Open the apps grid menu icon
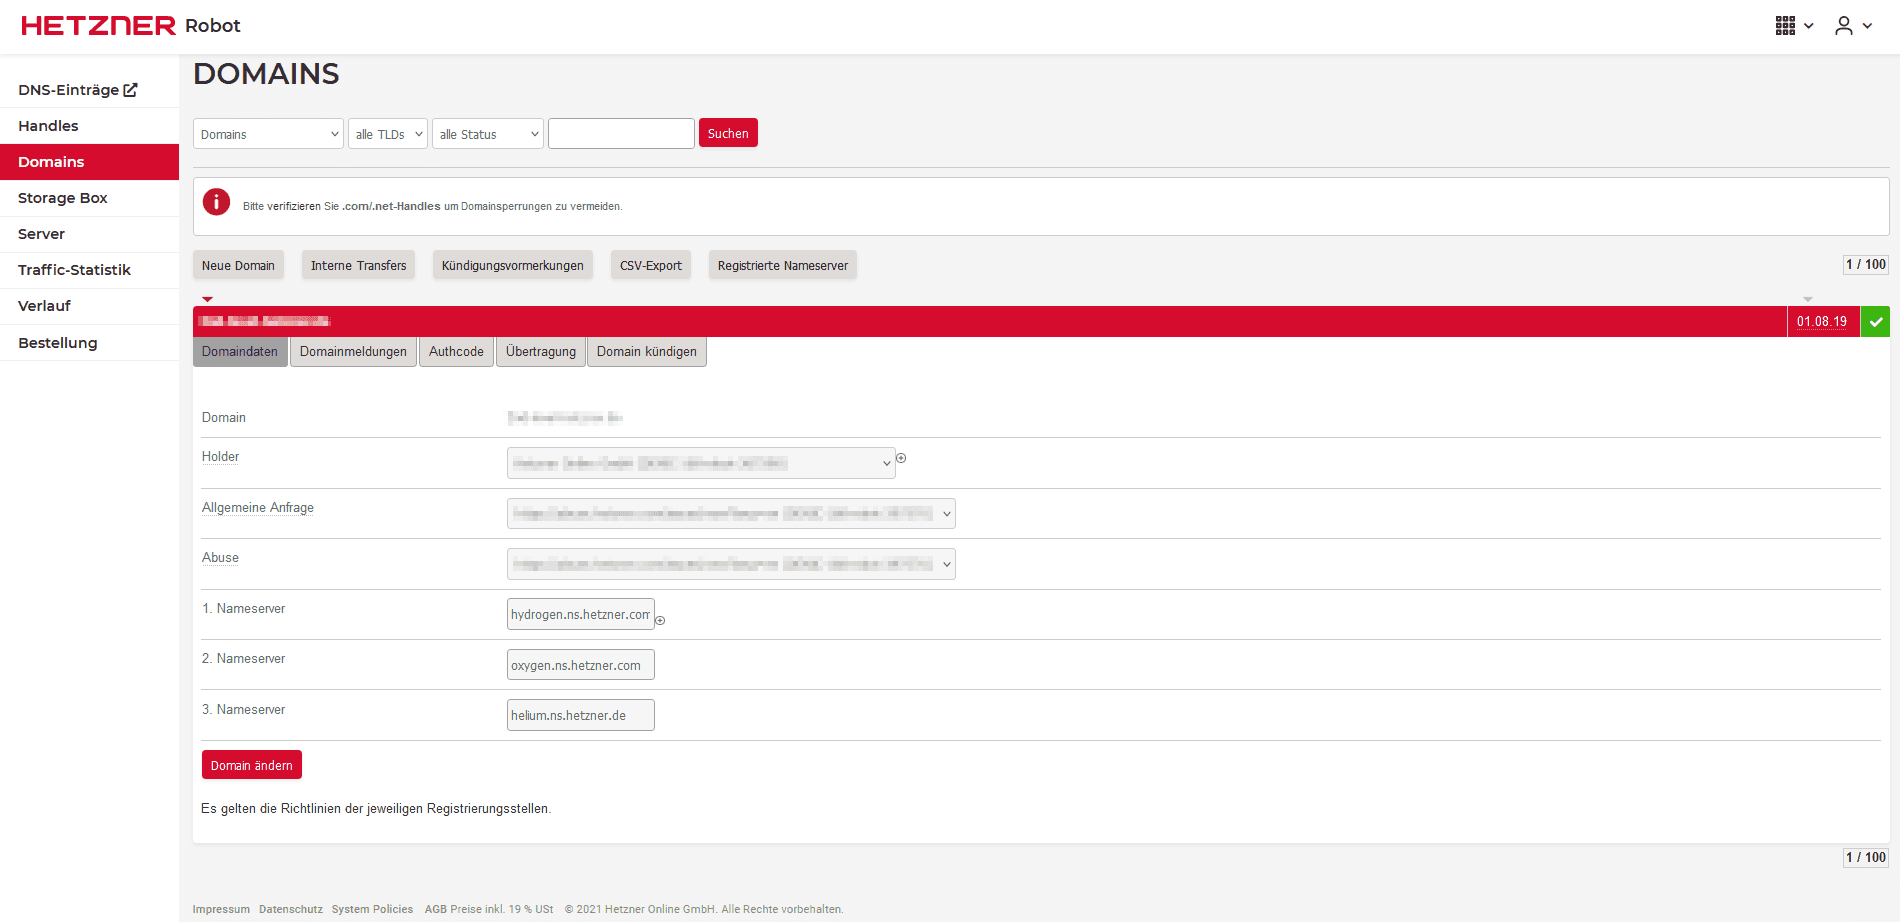The height and width of the screenshot is (922, 1900). point(1786,26)
